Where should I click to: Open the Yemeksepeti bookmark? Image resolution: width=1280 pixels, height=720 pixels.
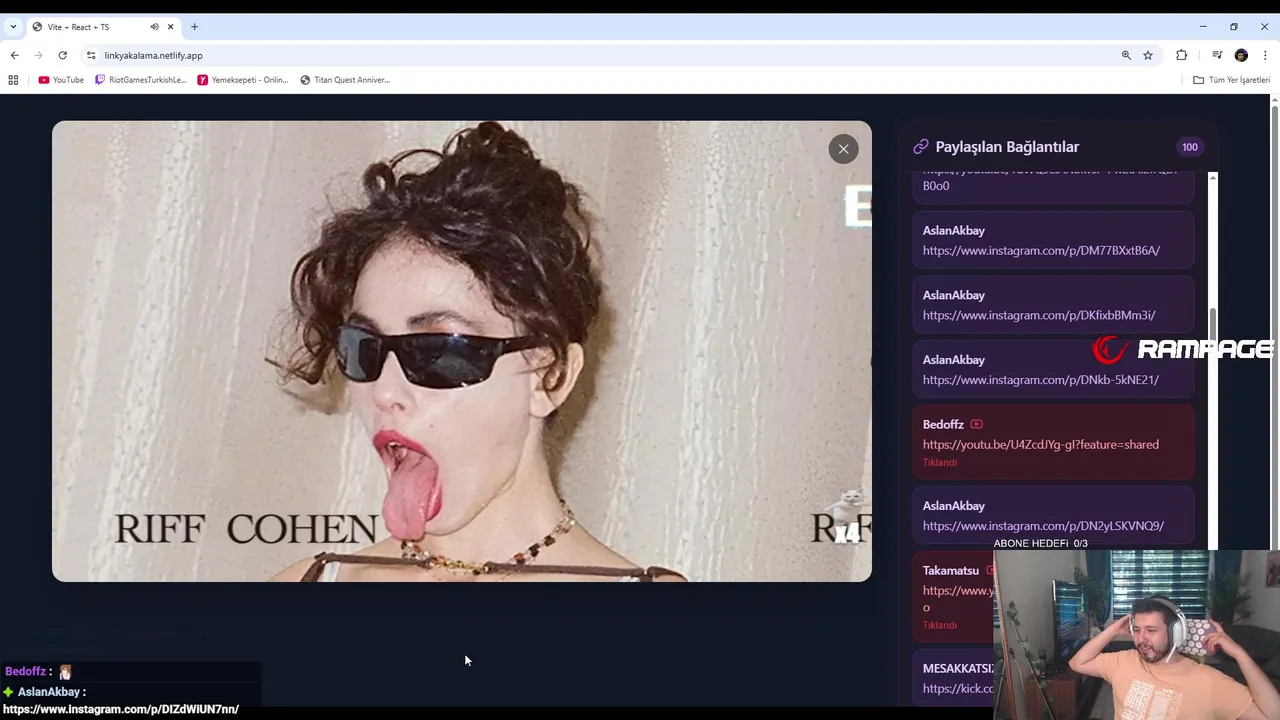[x=243, y=80]
